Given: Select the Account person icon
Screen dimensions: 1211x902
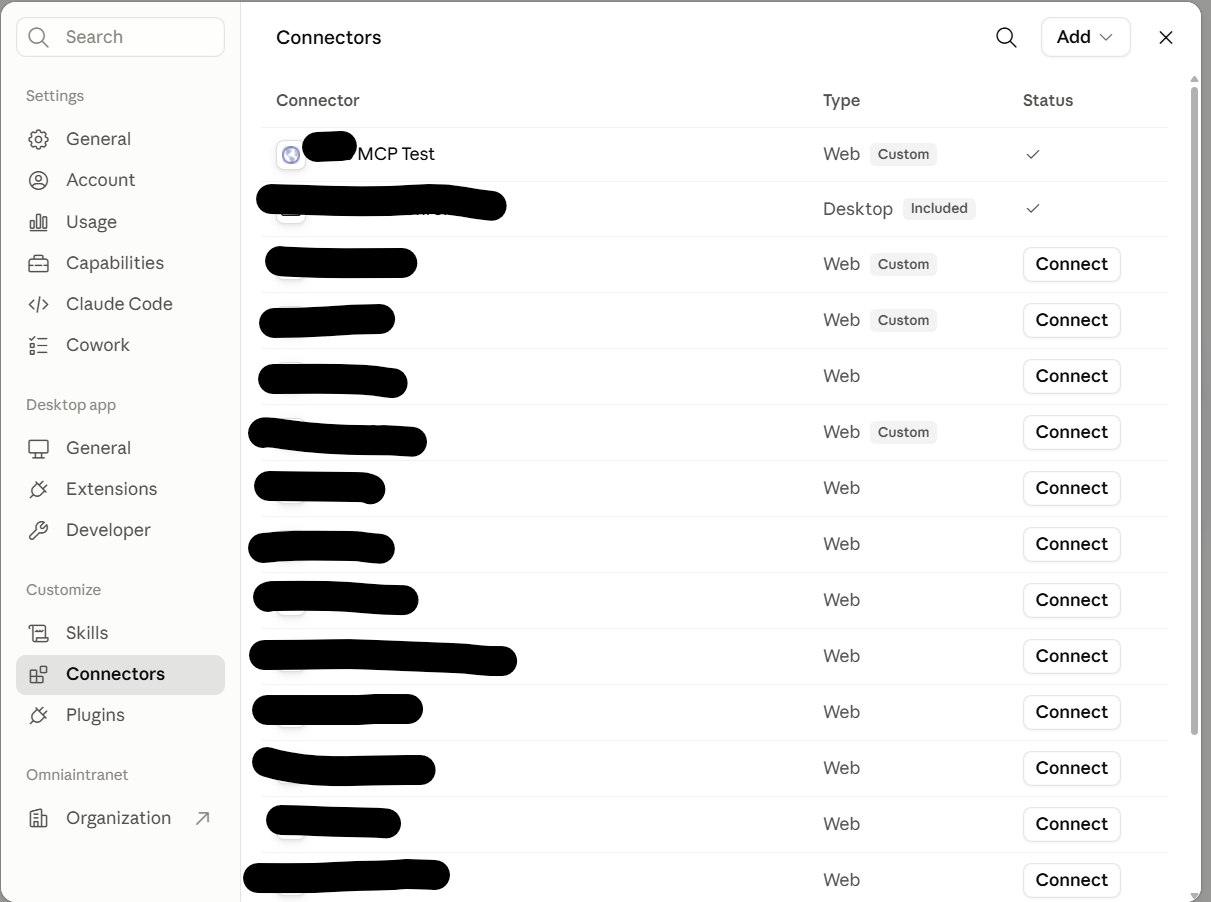Looking at the screenshot, I should pos(38,180).
